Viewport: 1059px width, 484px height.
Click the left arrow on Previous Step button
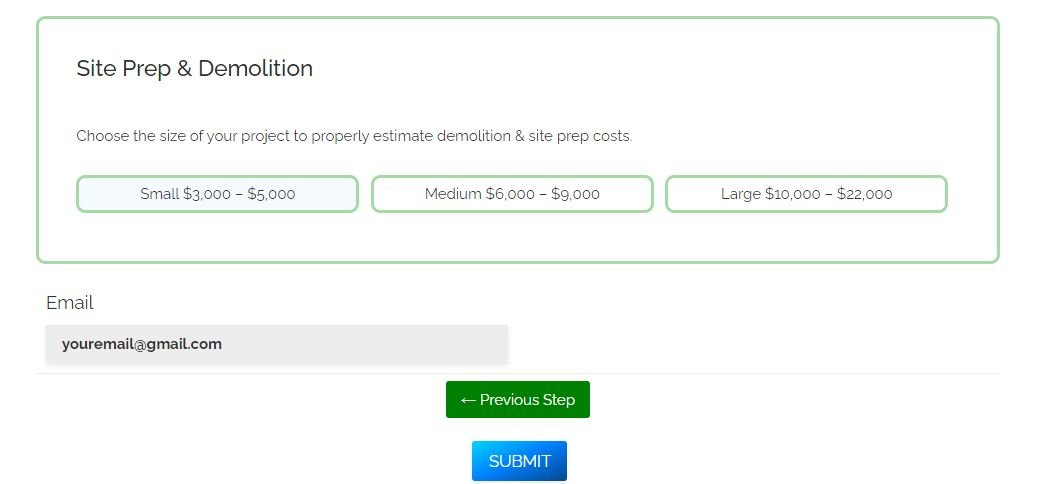pyautogui.click(x=468, y=400)
